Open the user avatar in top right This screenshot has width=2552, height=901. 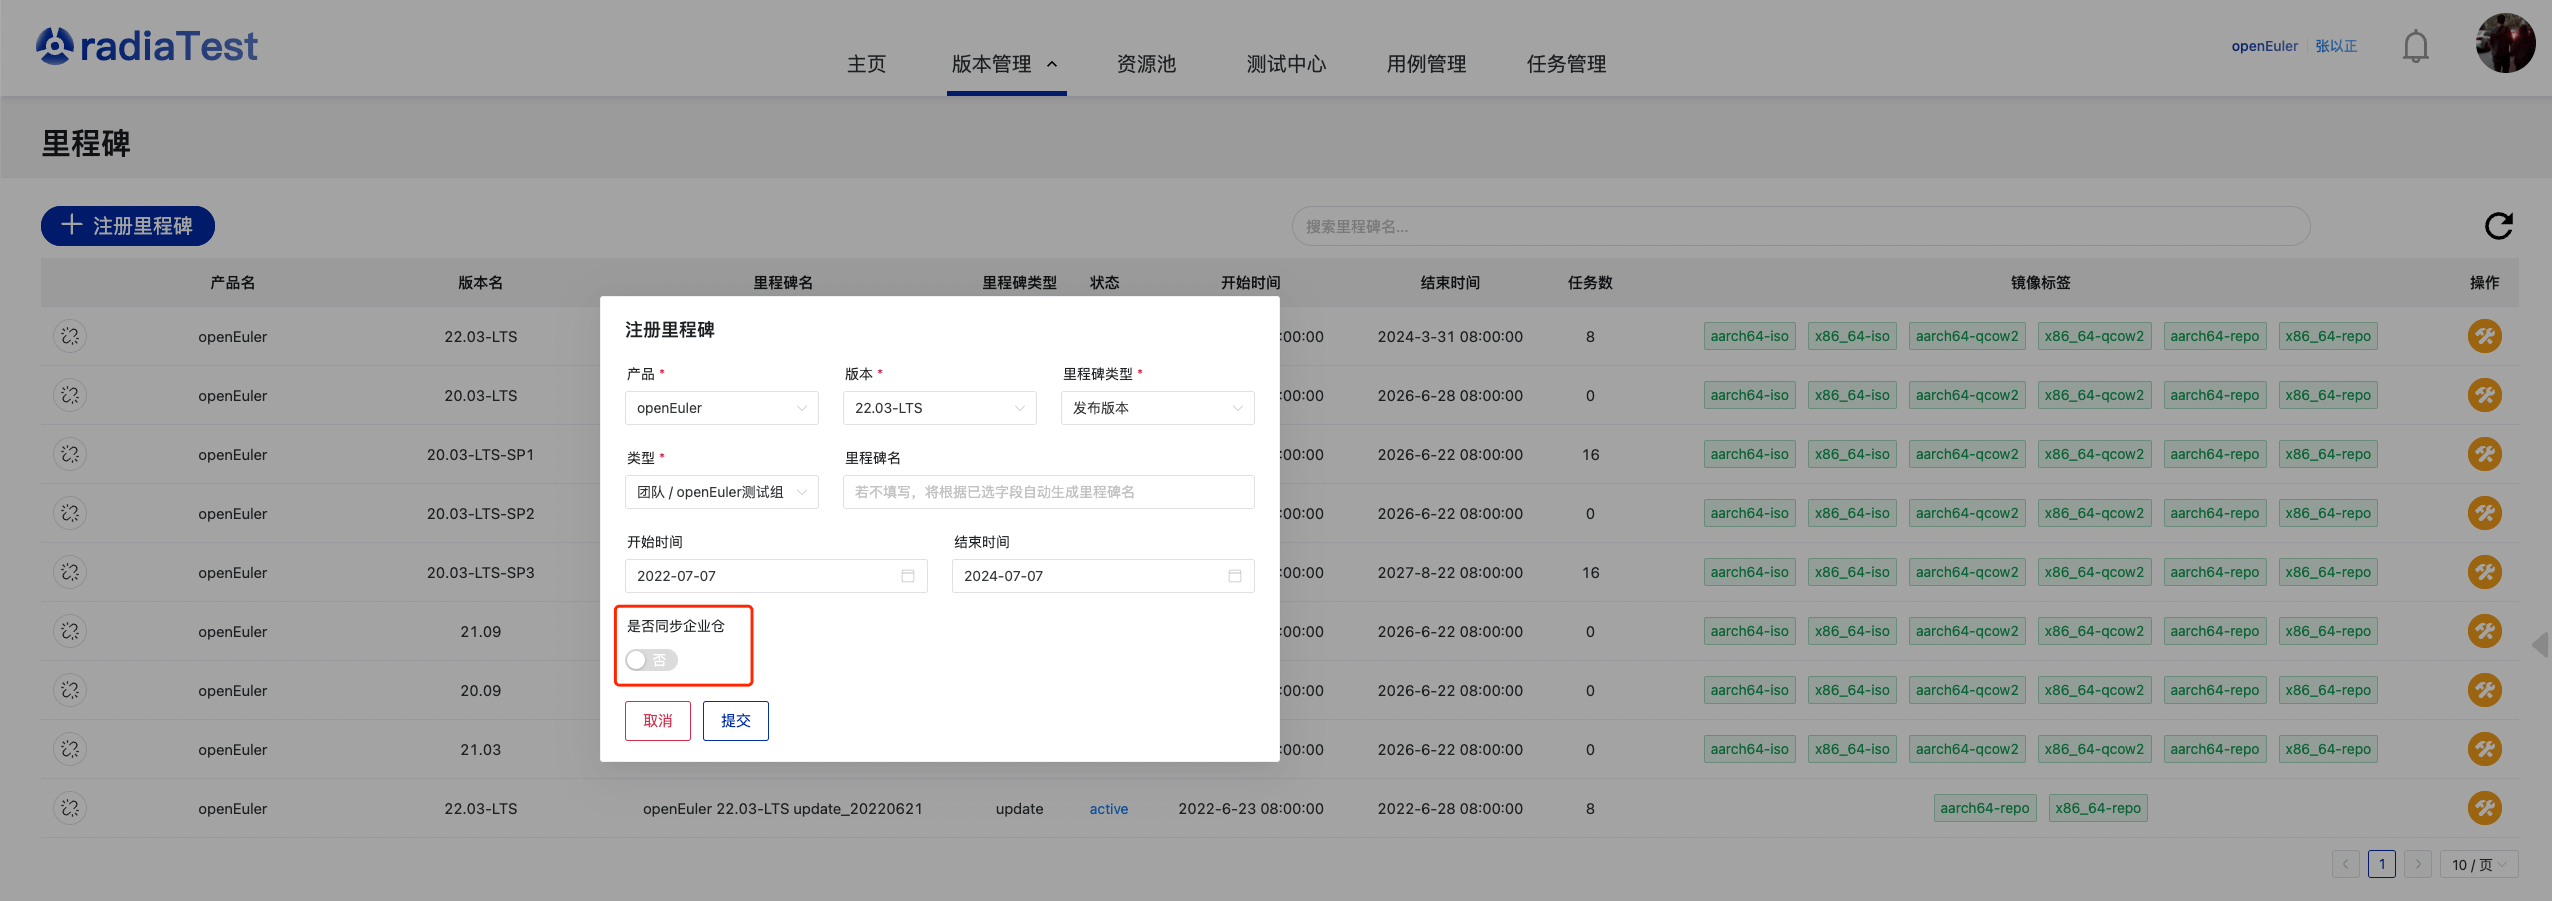click(2504, 44)
